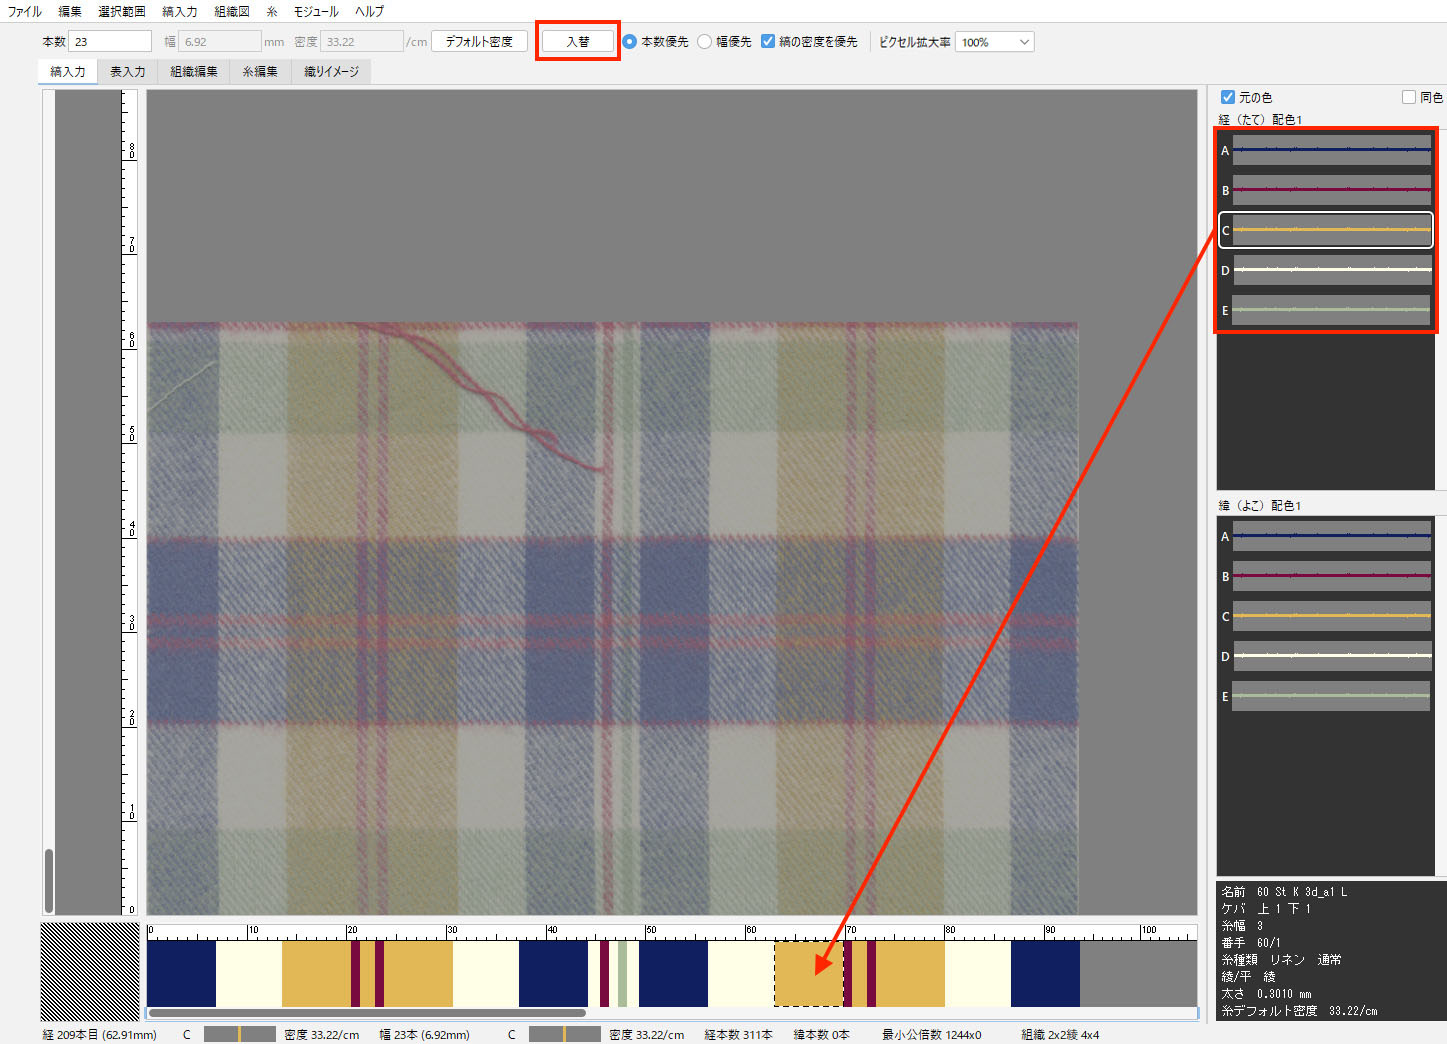Open the 糸 menu
The image size is (1447, 1044).
pyautogui.click(x=271, y=11)
